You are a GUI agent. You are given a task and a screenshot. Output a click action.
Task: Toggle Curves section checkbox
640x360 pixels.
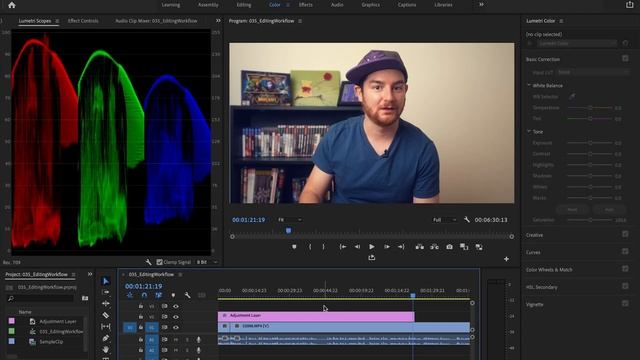pos(625,251)
